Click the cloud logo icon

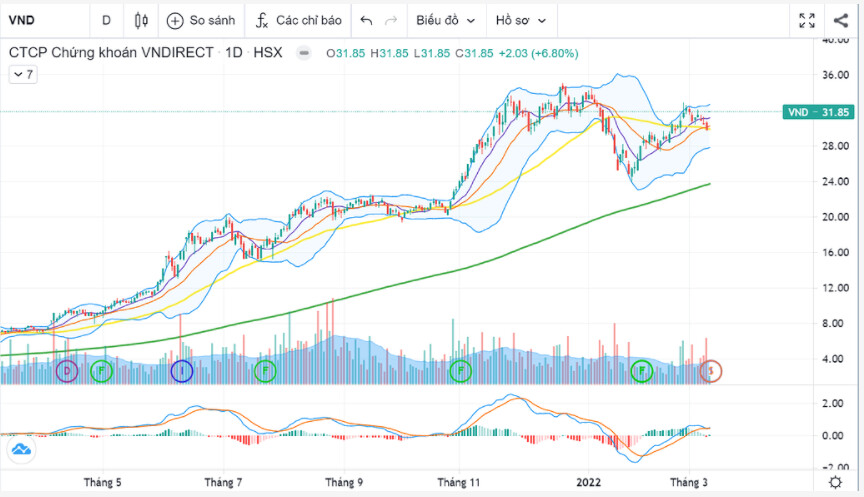pos(21,450)
